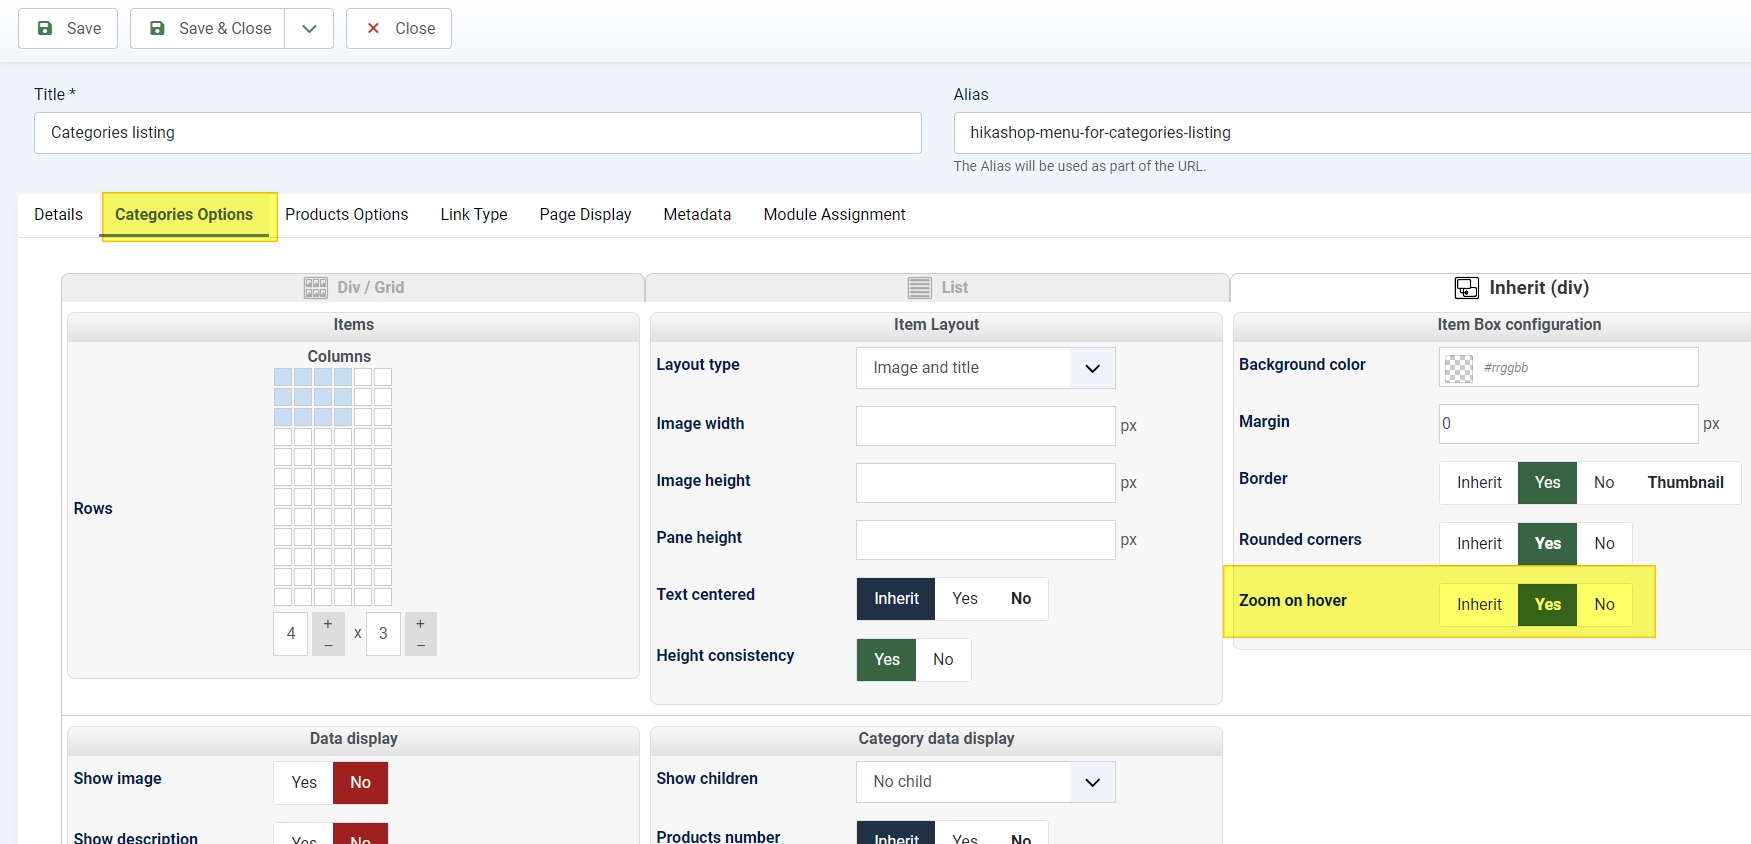Open the Background color swatch picker
The height and width of the screenshot is (844, 1751).
[1459, 368]
